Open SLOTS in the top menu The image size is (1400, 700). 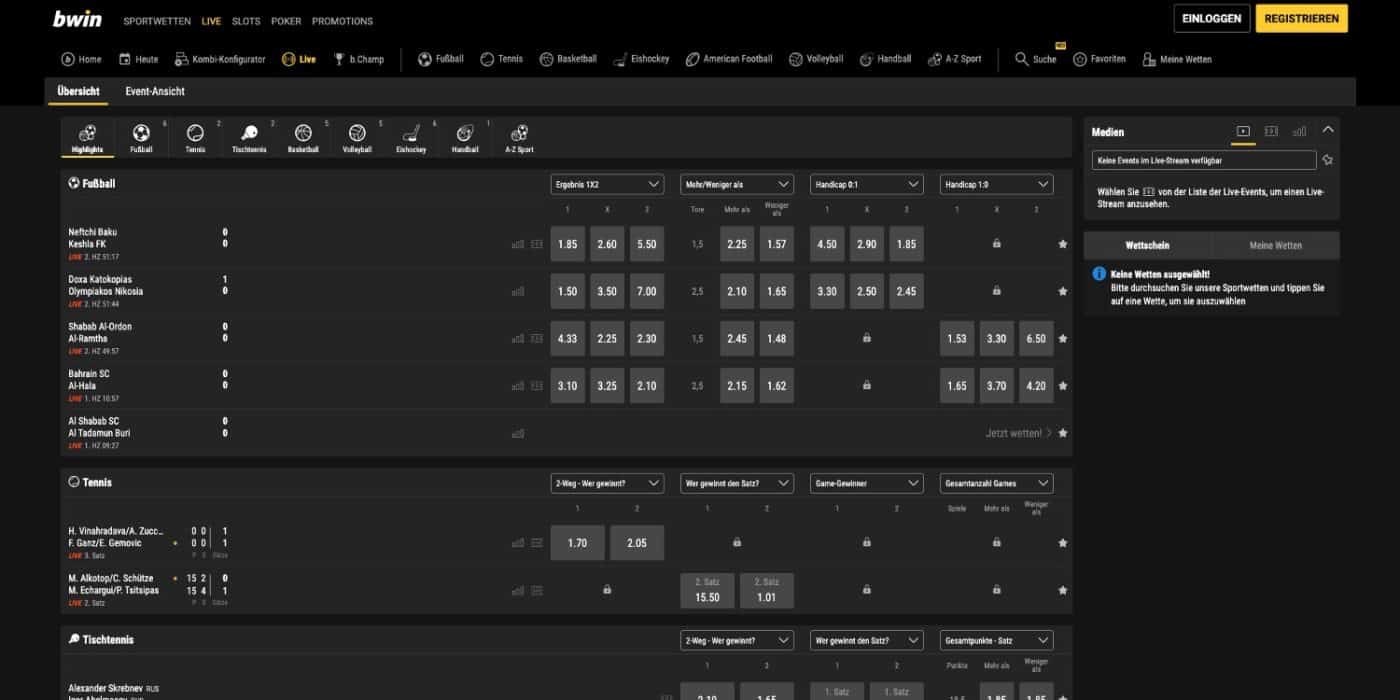(x=246, y=21)
